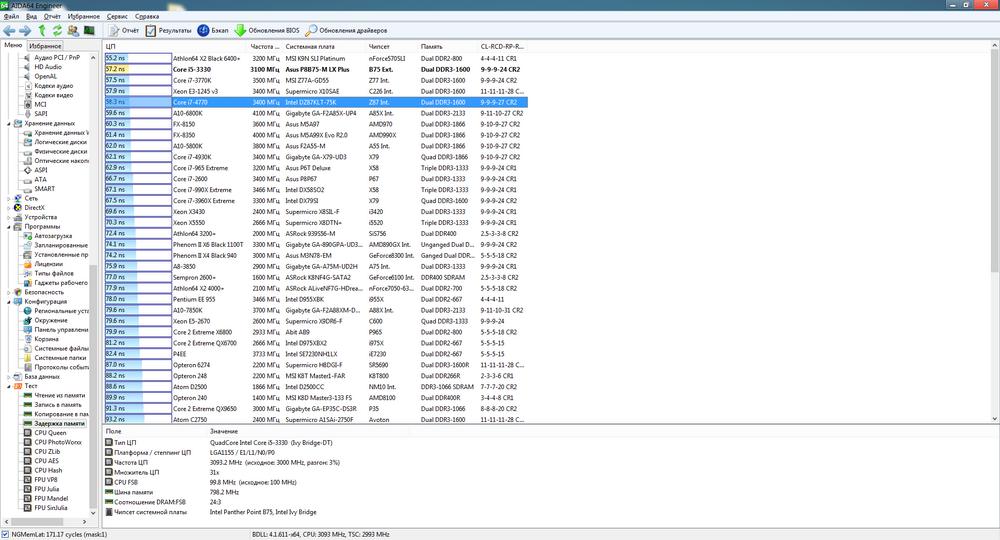Collapse the Программы tree node
The width and height of the screenshot is (1000, 540).
click(9, 226)
